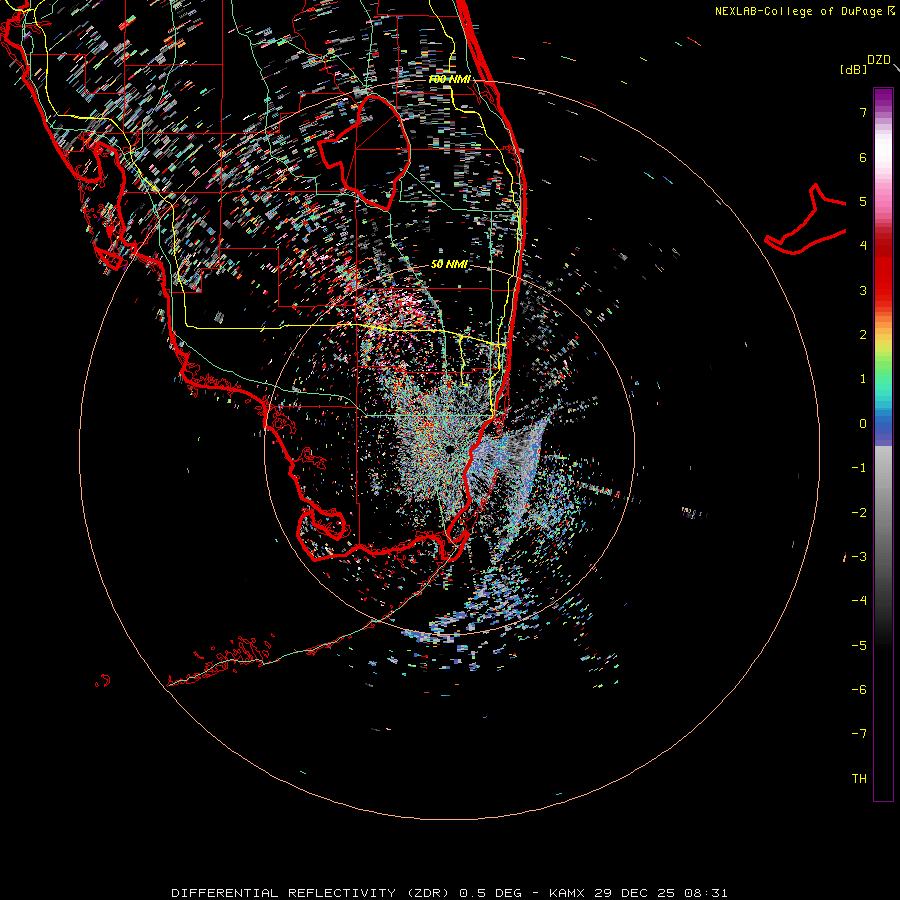Click the TH threshold label on scale
900x900 pixels.
tap(859, 778)
